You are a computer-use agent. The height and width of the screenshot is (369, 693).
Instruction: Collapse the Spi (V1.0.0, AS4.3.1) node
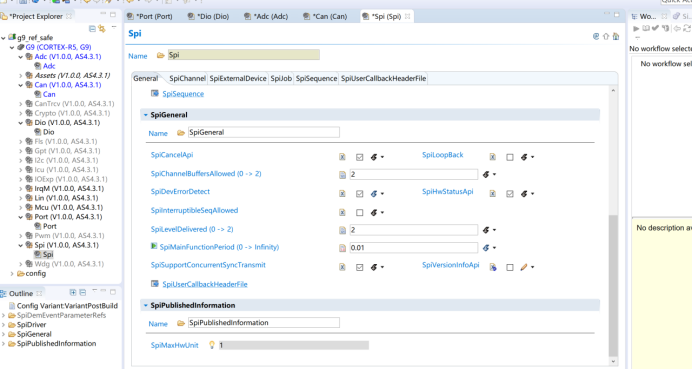(x=20, y=245)
